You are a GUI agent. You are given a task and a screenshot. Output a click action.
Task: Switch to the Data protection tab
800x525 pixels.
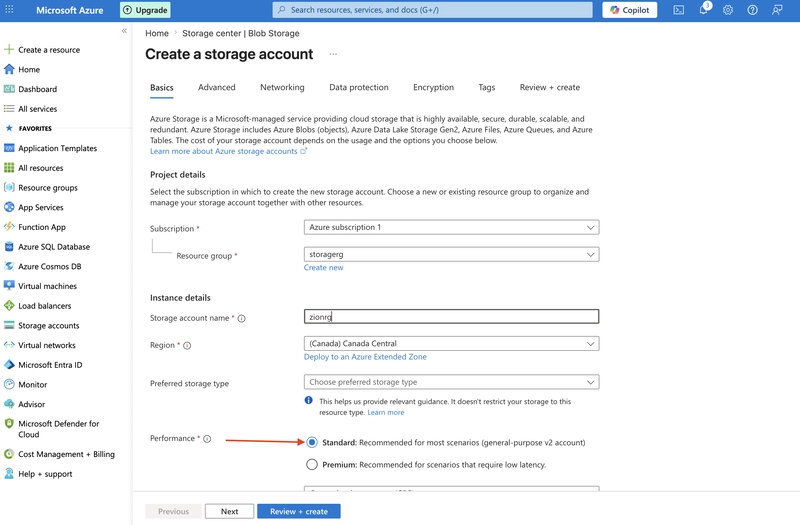click(x=359, y=87)
